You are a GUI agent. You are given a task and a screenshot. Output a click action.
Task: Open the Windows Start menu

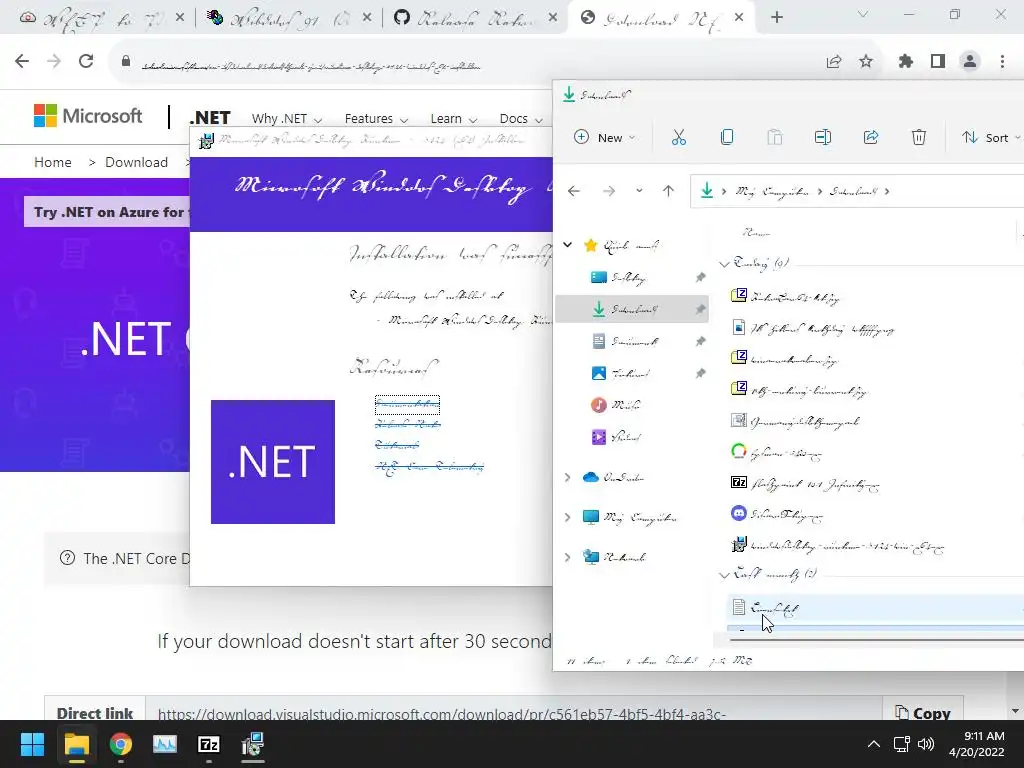32,744
